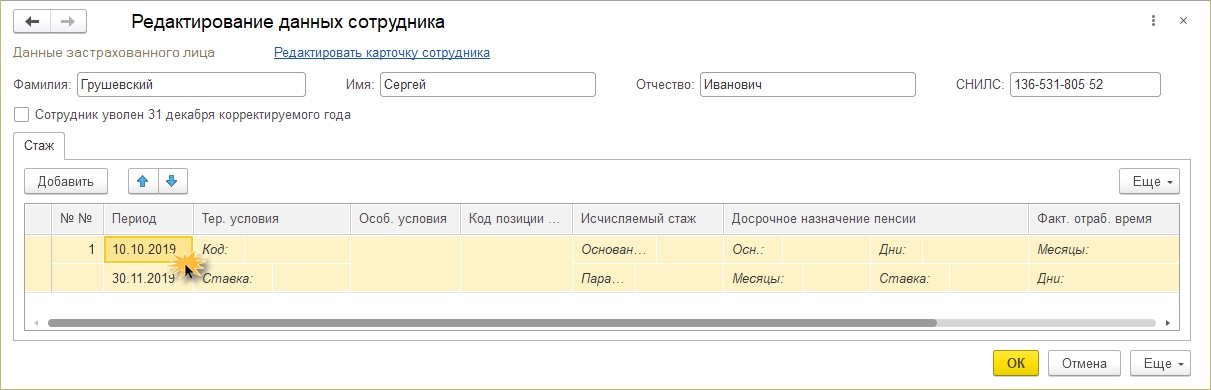
Task: Cancel editing with 'Отмена' button
Action: 1084,363
